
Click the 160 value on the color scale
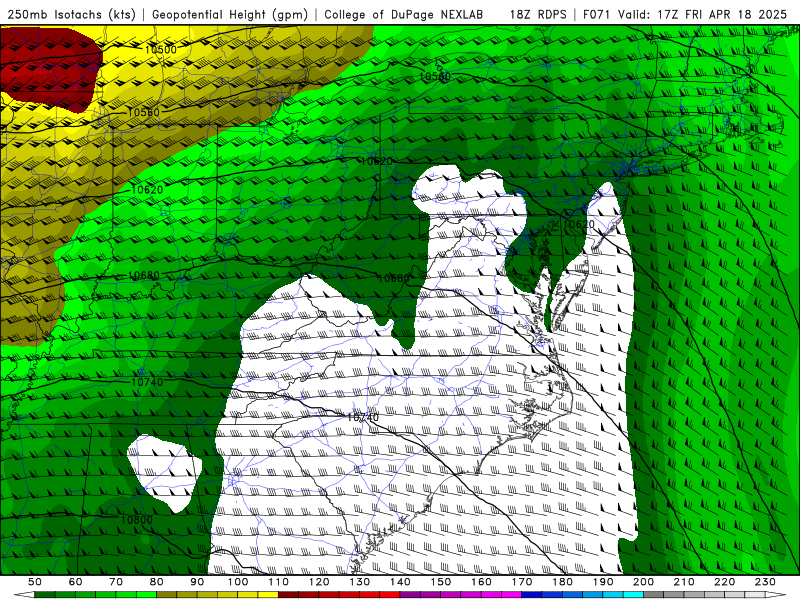tap(482, 582)
